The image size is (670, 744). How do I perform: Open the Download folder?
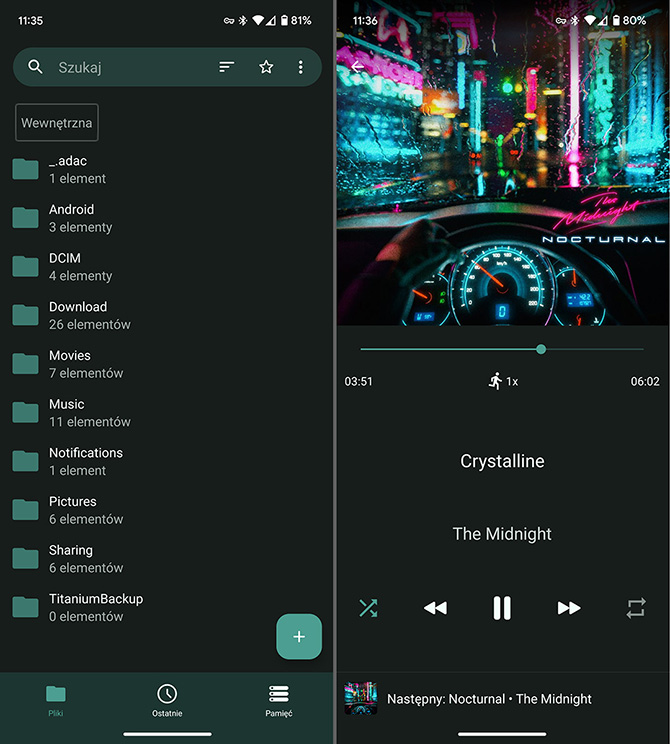[167, 316]
